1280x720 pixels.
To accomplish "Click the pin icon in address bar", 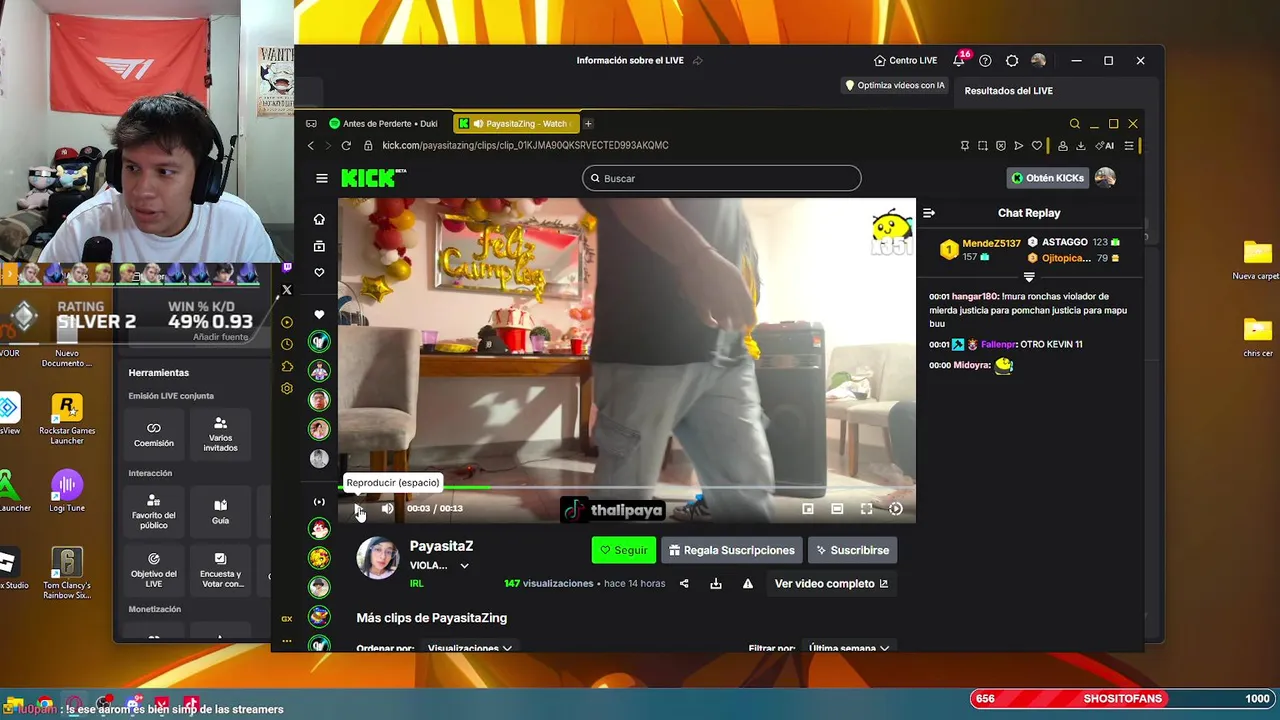I will 964,146.
